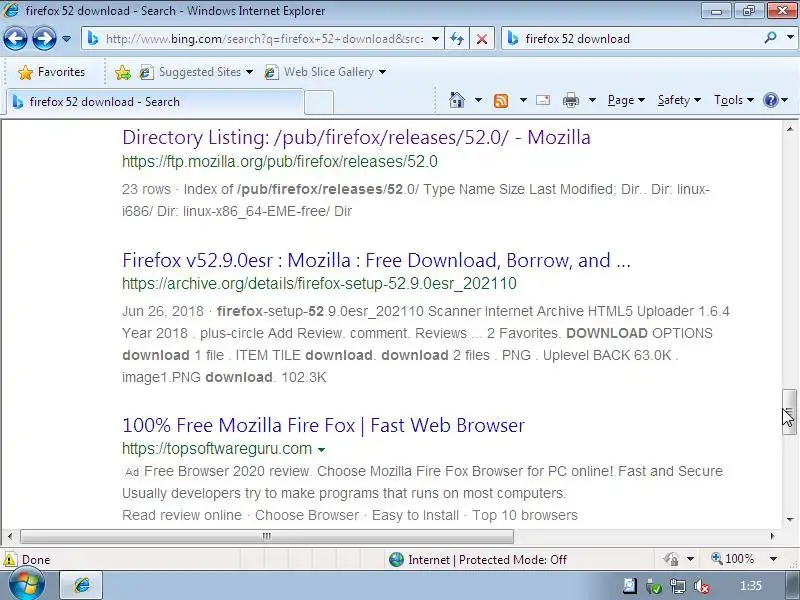Image resolution: width=800 pixels, height=600 pixels.
Task: Open search provider dropdown arrow
Action: (790, 38)
